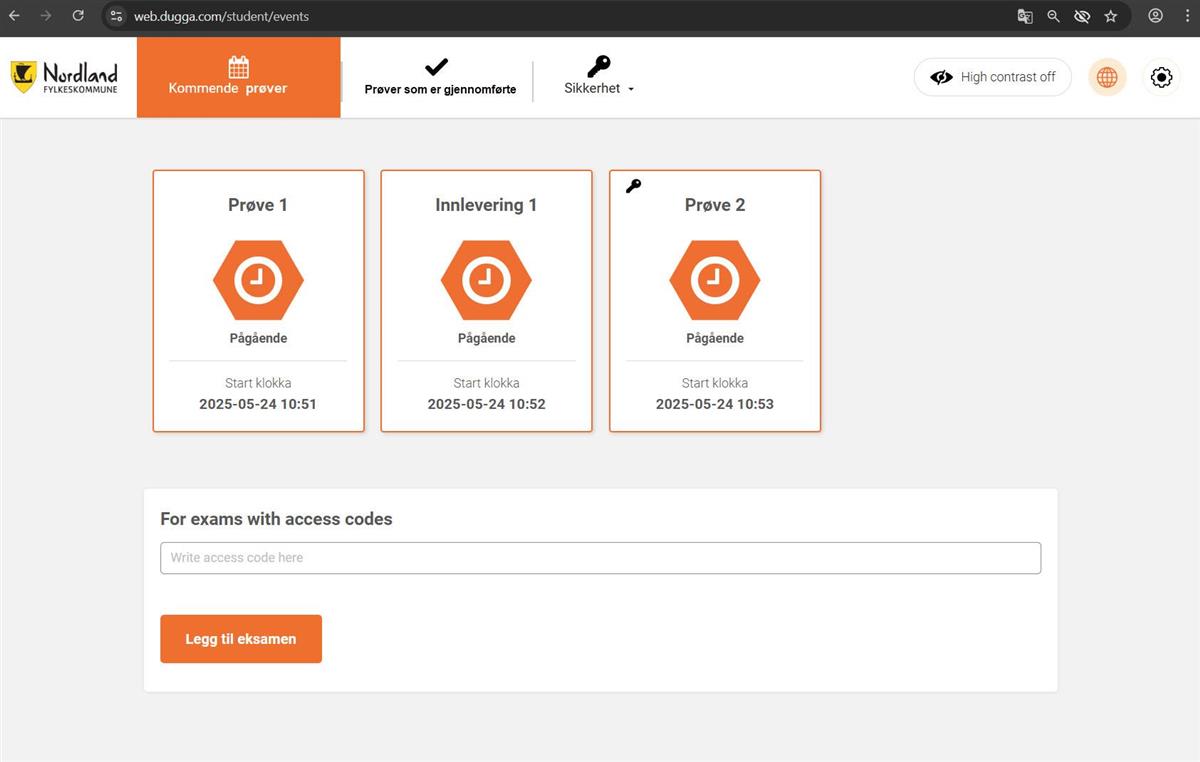Screen dimensions: 1200x762
Task: Click Start klokka label on Prøve 2 card
Action: tap(715, 383)
